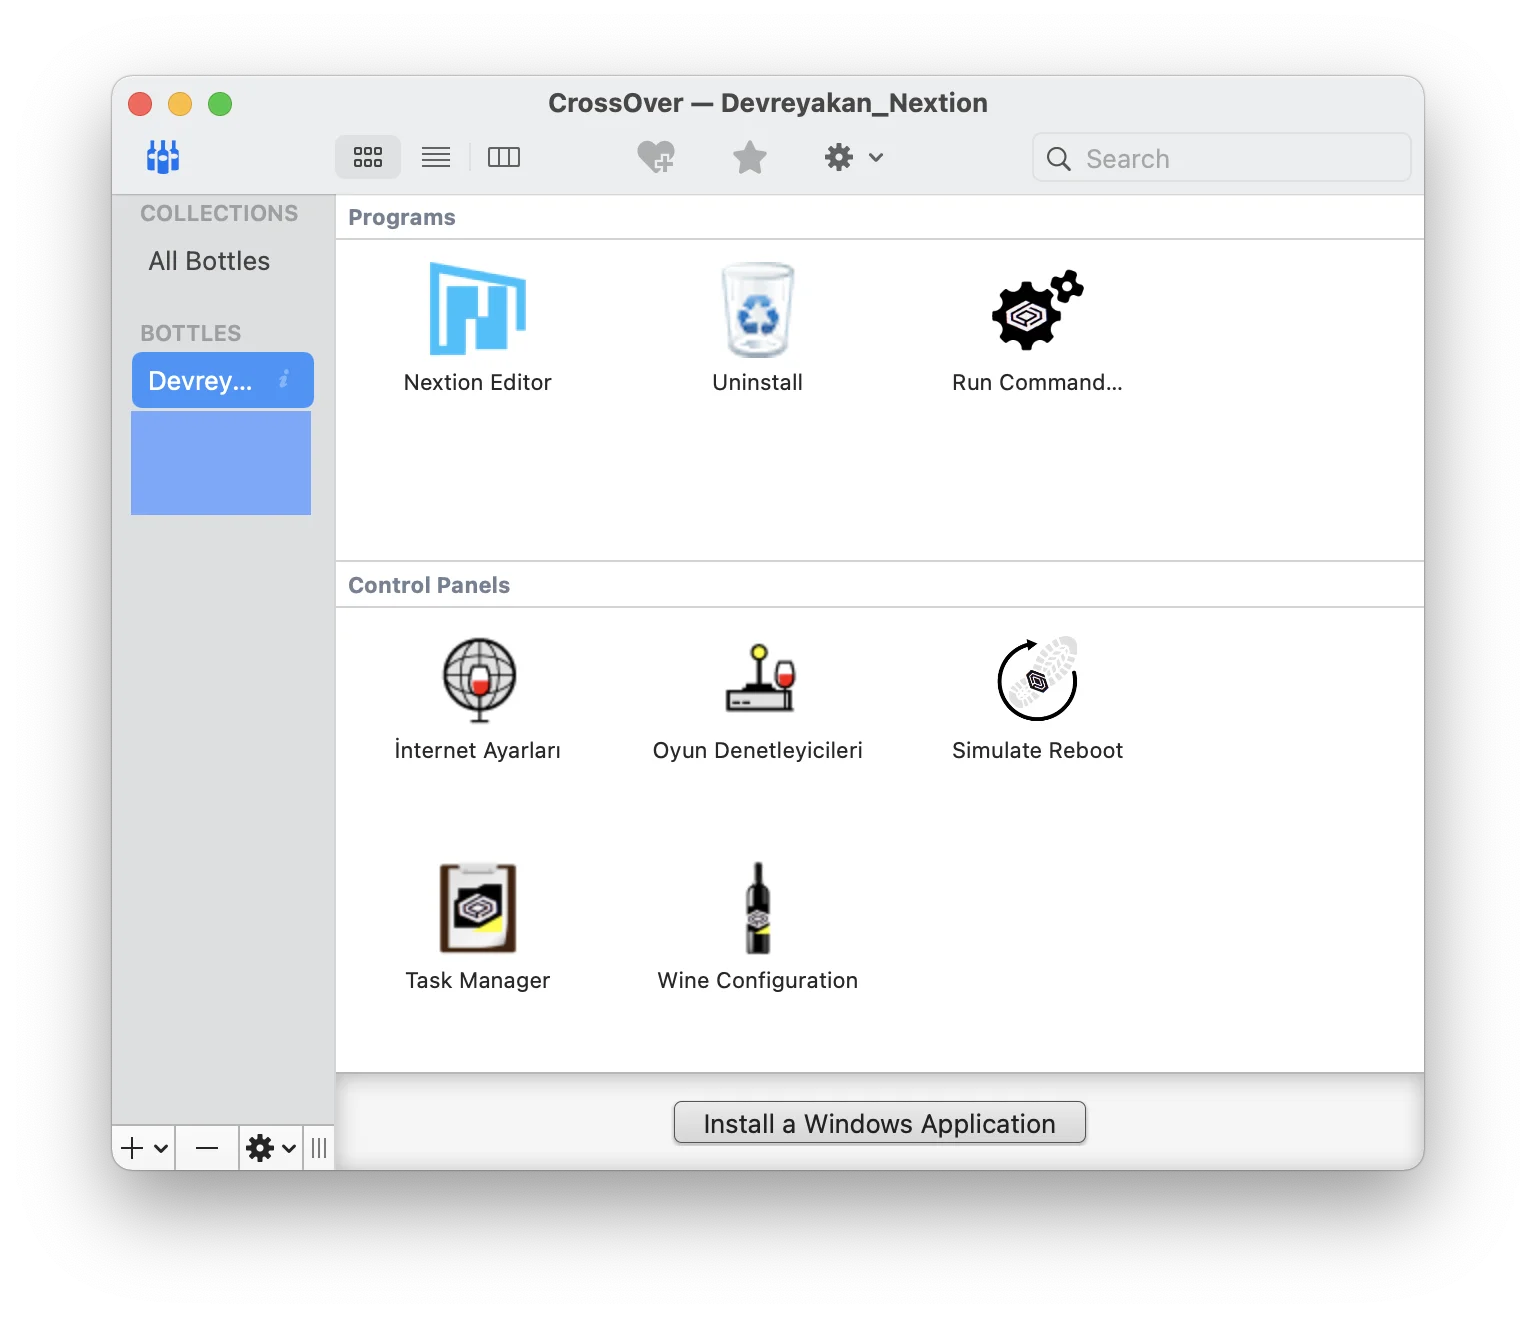This screenshot has height=1318, width=1536.
Task: Click the yellow minimize window button
Action: [x=180, y=104]
